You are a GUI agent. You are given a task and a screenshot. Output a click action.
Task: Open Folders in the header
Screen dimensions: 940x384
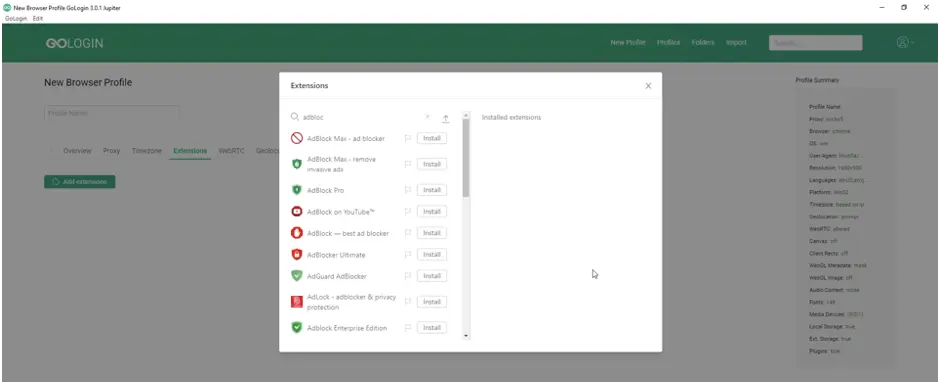tap(703, 43)
